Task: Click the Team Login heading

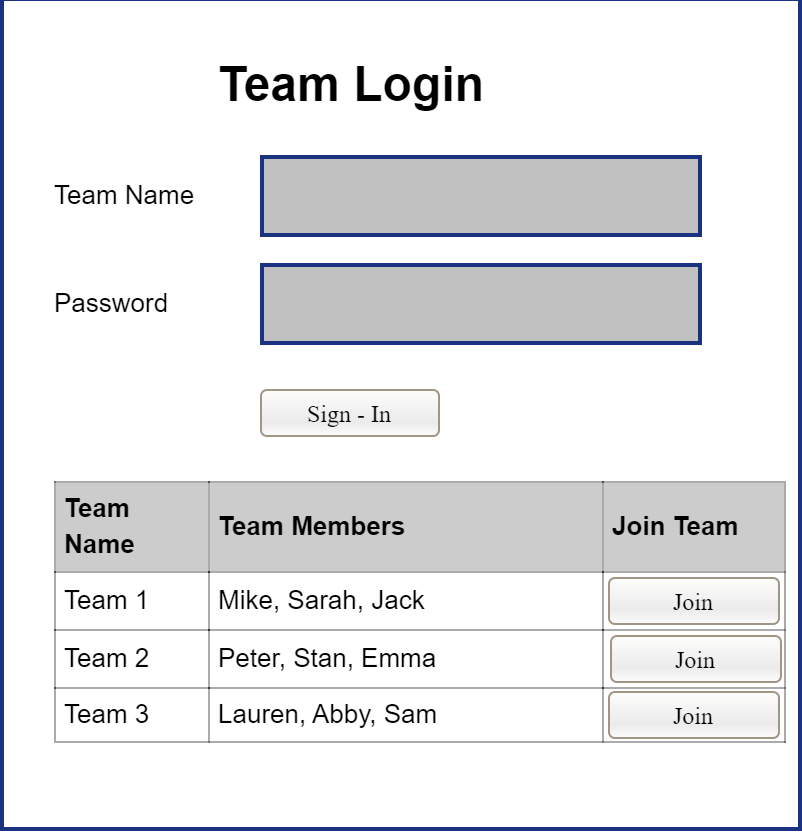Action: click(x=351, y=84)
